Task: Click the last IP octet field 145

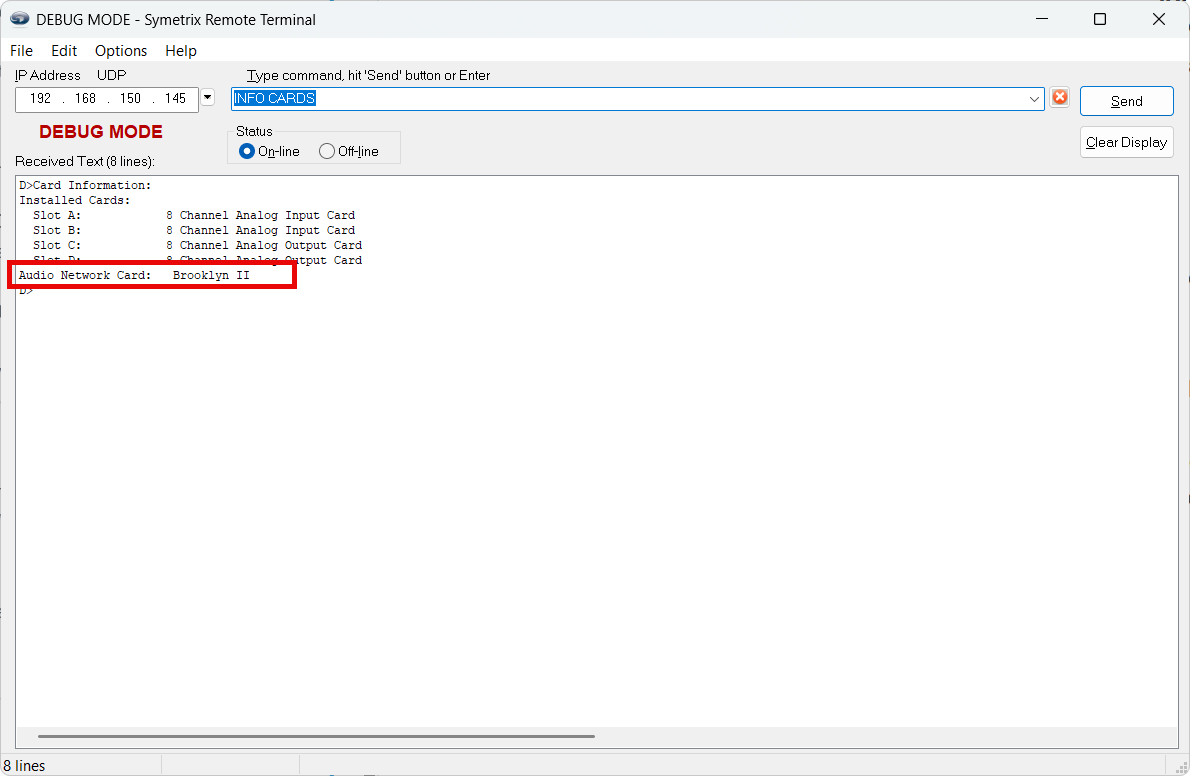Action: [175, 99]
